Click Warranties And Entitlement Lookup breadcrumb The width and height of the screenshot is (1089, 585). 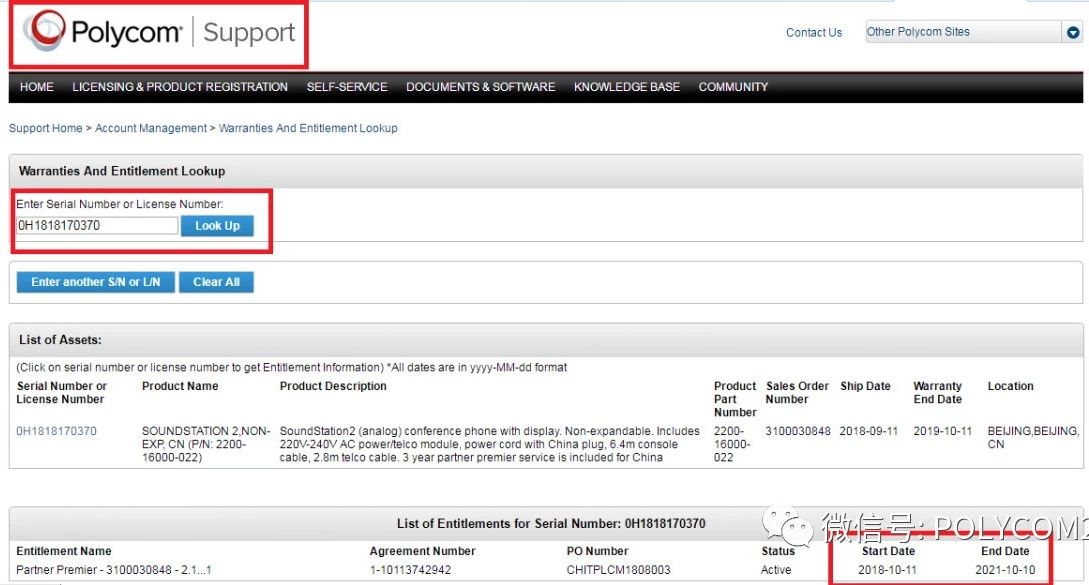(x=308, y=129)
